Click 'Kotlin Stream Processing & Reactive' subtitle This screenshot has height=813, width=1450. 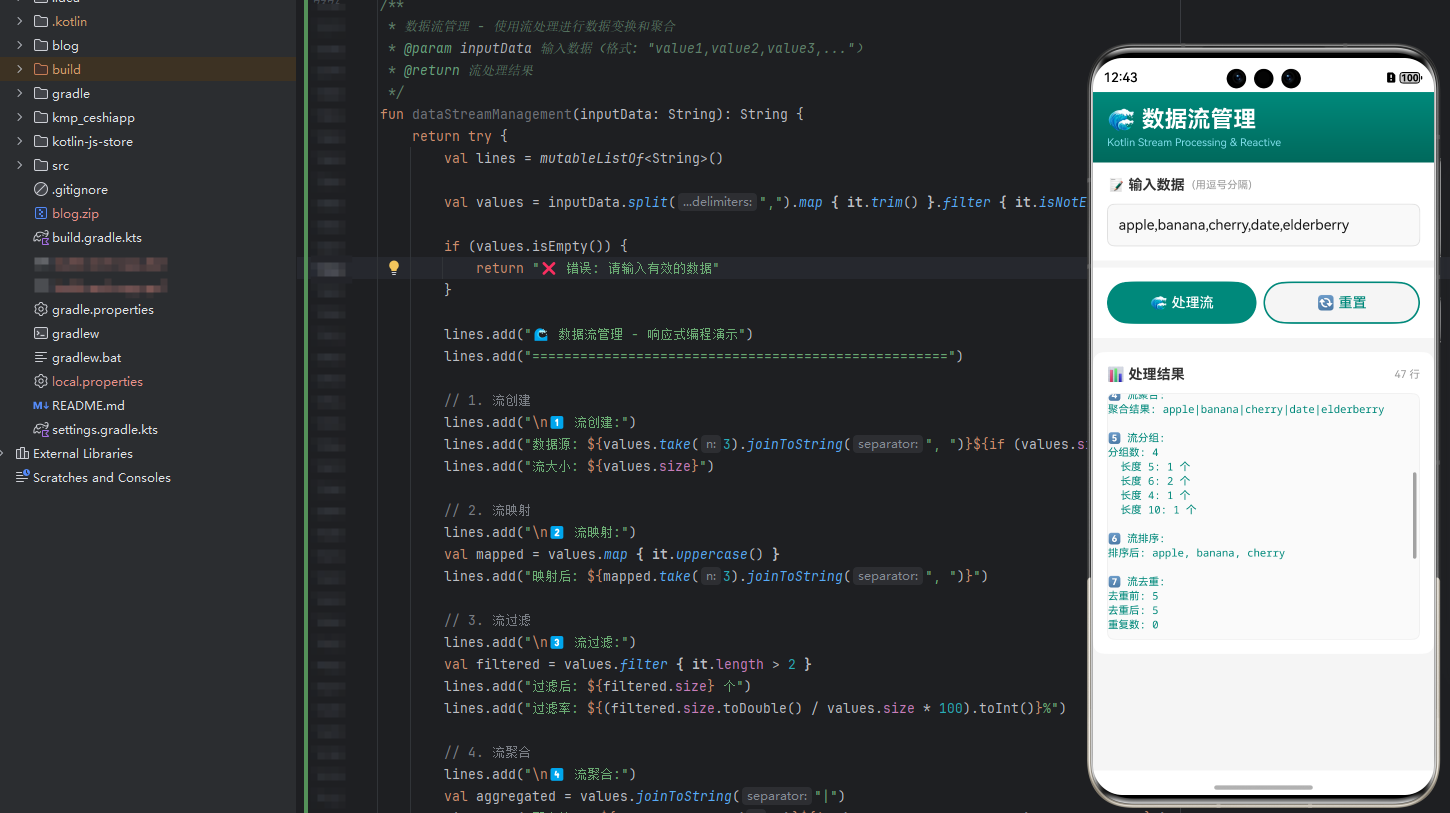point(1194,142)
